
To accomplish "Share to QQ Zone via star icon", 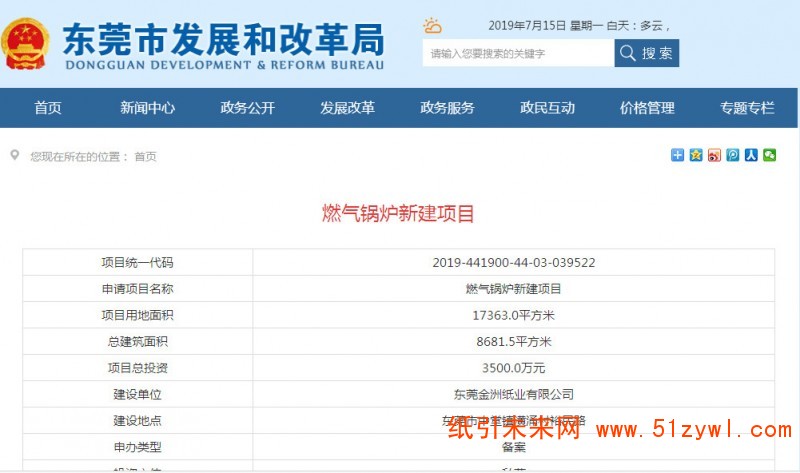I will (x=695, y=155).
